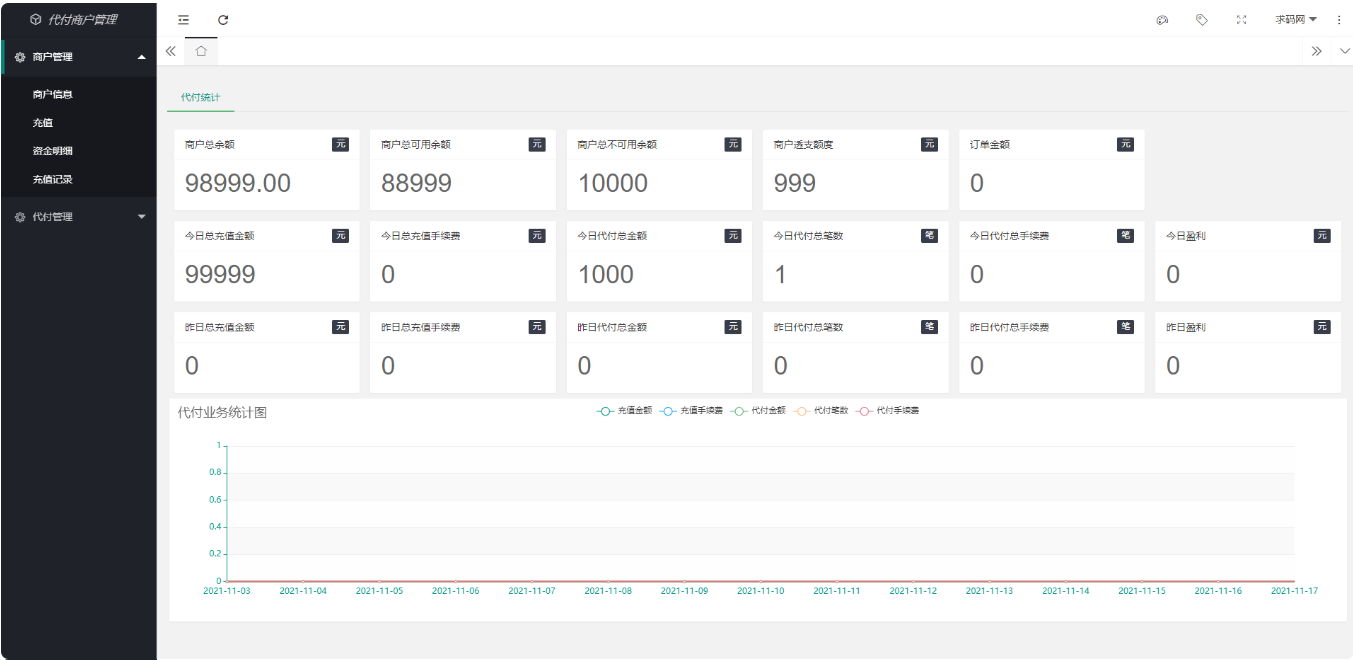The image size is (1353, 660).
Task: Open 商户信息 in the sidebar
Action: point(53,94)
